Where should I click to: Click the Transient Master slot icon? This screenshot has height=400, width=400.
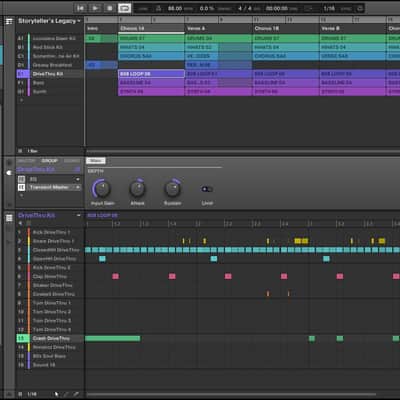point(21,187)
